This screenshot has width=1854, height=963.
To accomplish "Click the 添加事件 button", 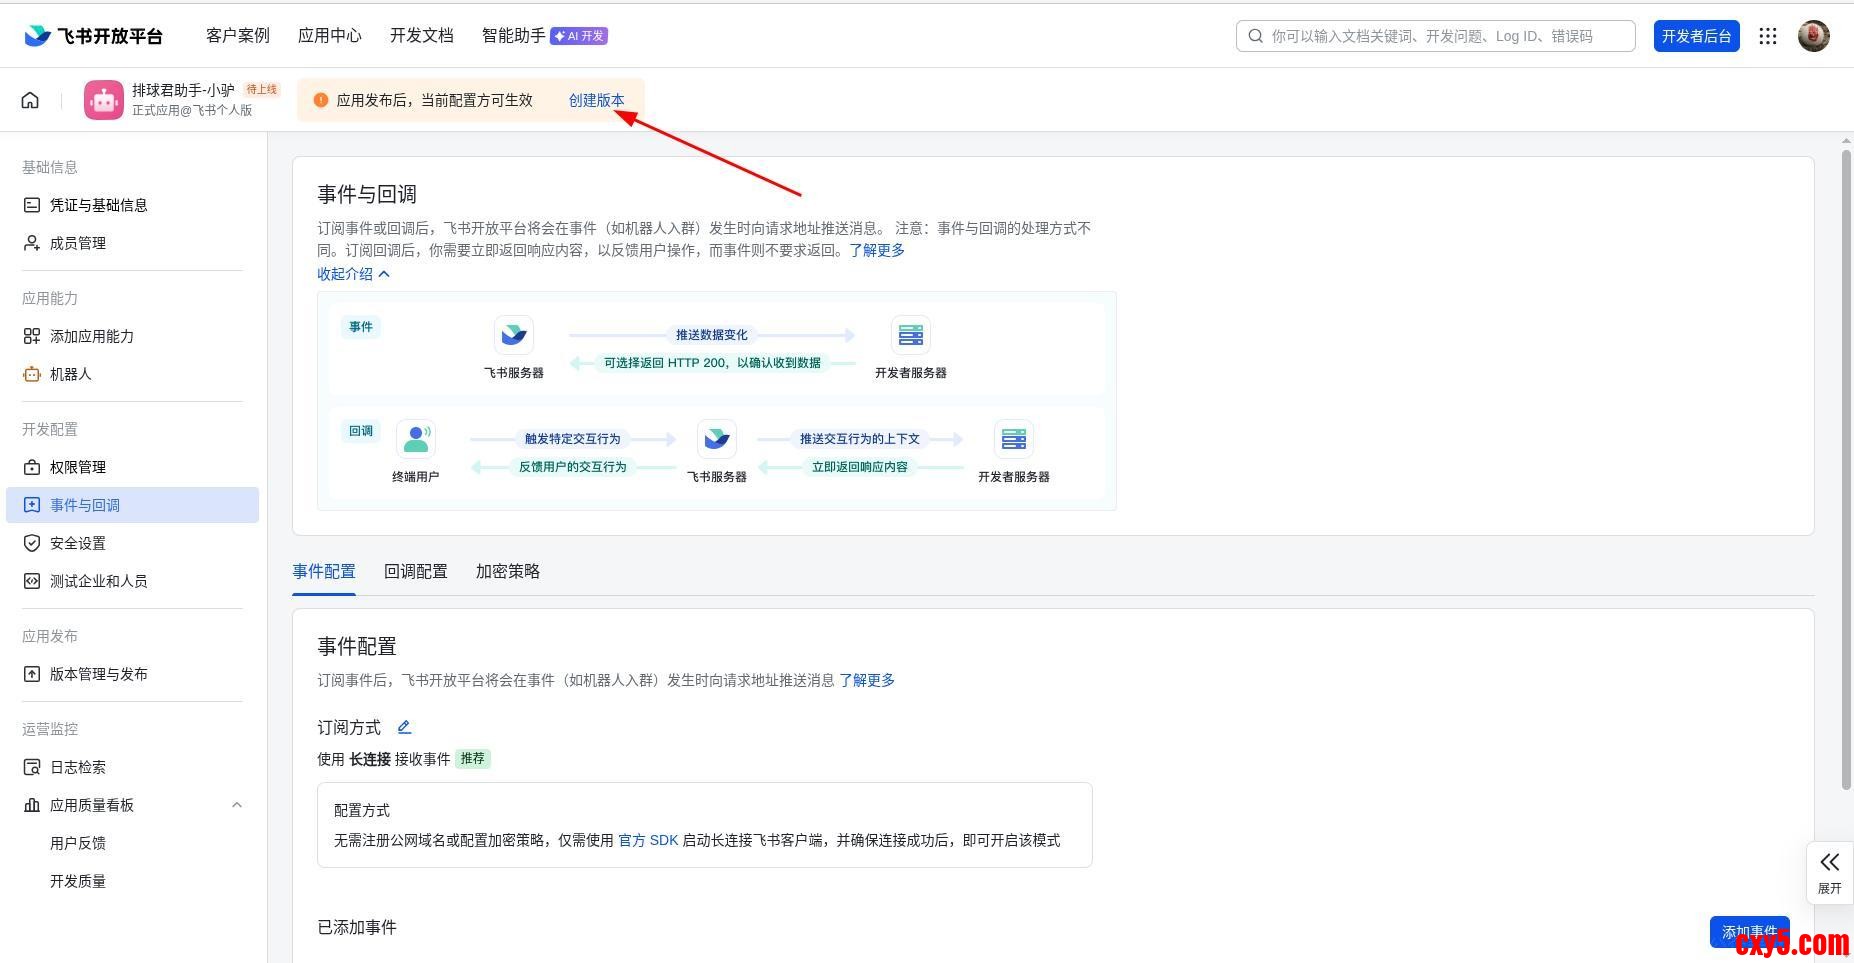I will click(1750, 932).
